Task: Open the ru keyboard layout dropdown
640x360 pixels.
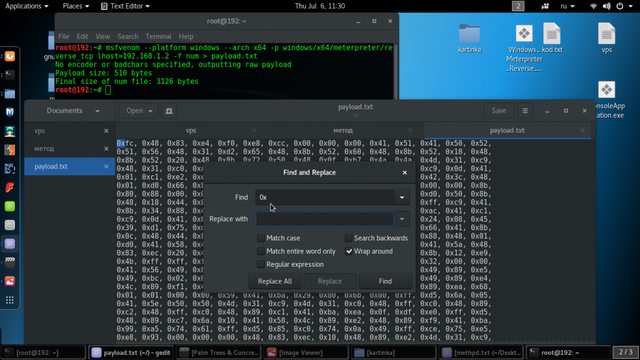Action: click(x=567, y=6)
